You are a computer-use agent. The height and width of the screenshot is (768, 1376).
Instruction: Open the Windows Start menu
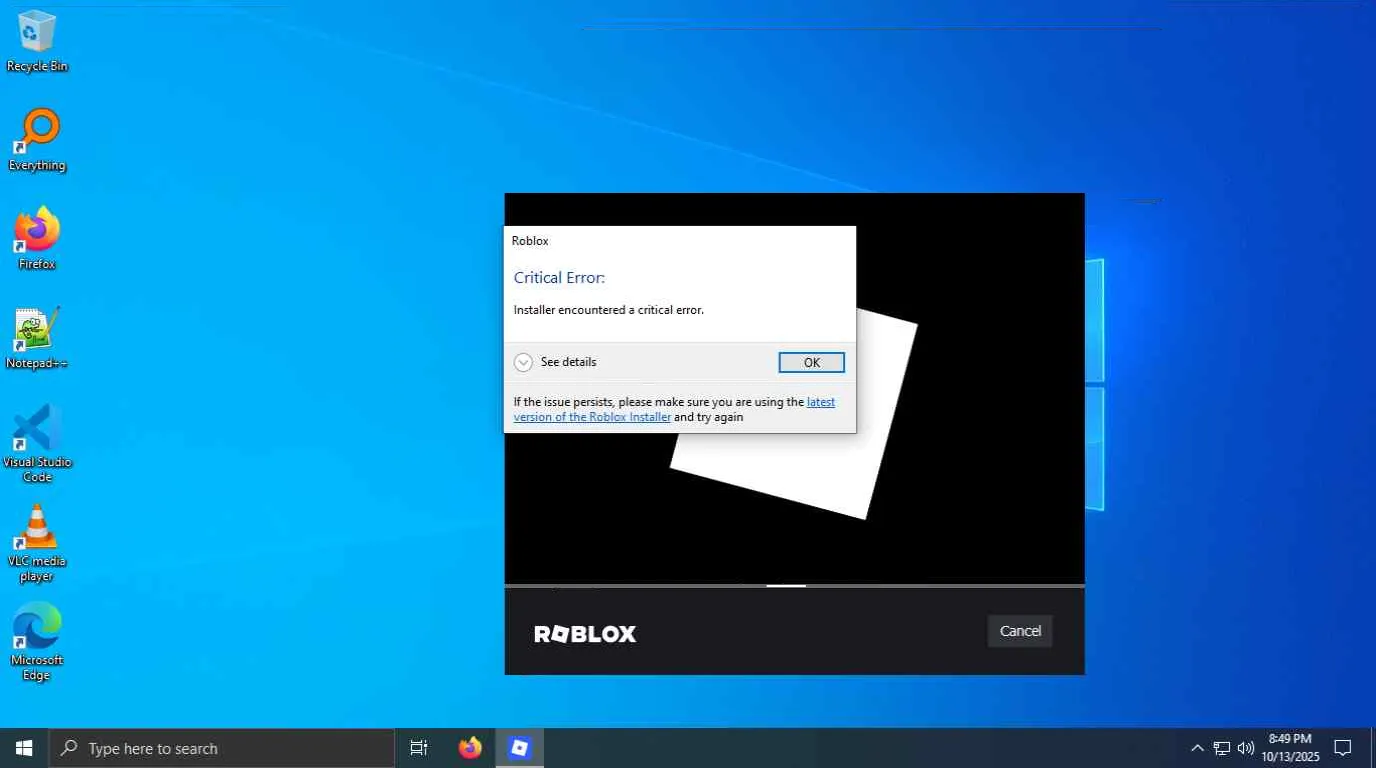pyautogui.click(x=24, y=748)
